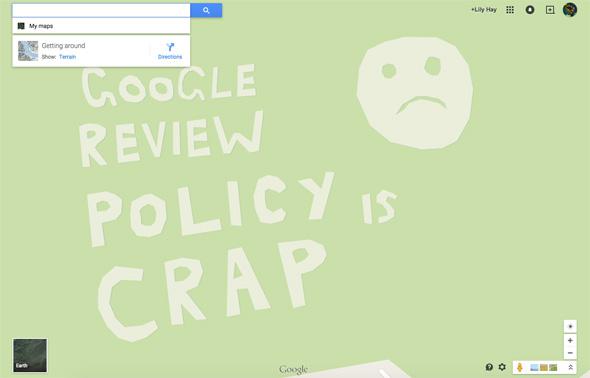Click the Getting around map thumbnail

28,51
